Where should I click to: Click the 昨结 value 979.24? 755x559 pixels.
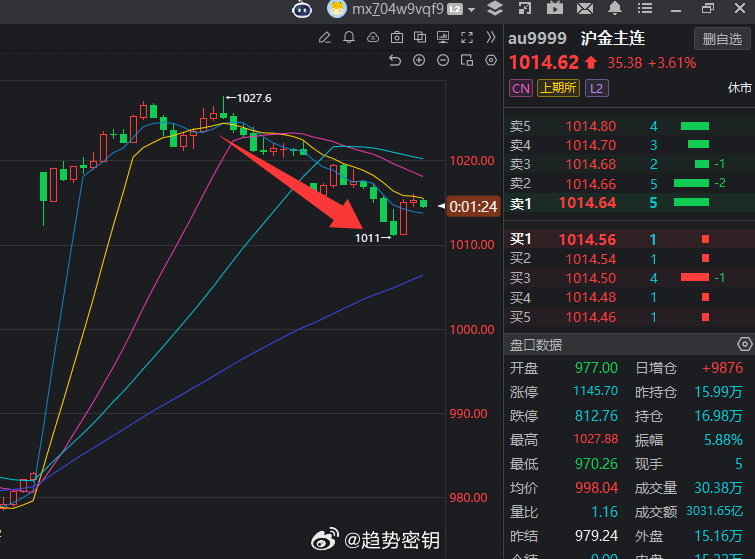pyautogui.click(x=596, y=536)
